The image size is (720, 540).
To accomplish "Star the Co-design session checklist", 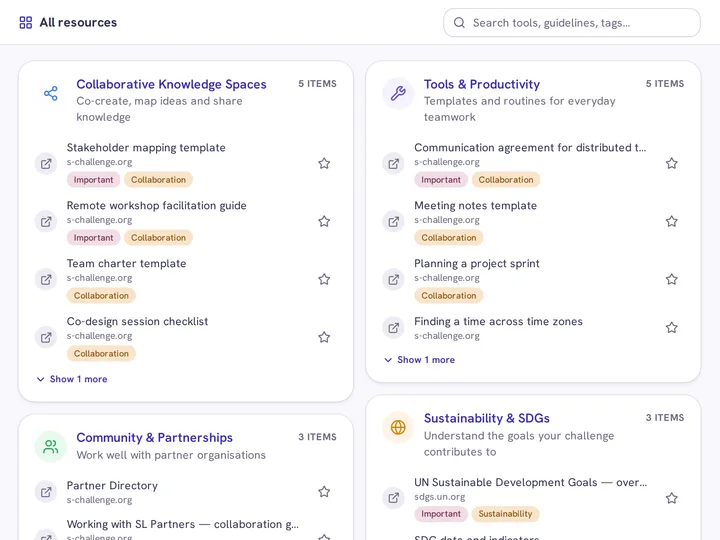I will [324, 337].
